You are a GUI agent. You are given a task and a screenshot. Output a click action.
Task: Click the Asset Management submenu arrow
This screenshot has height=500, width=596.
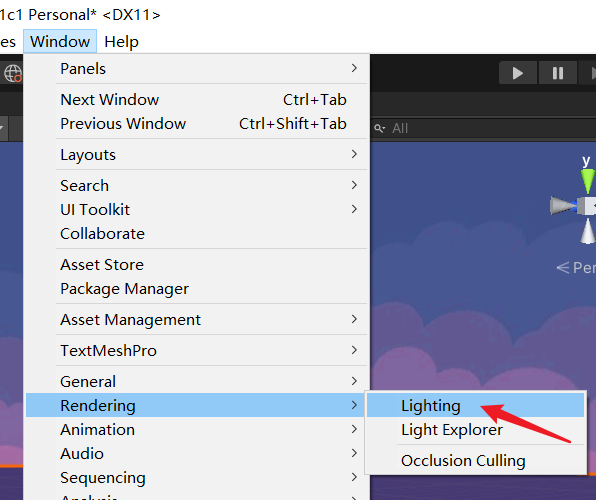(354, 319)
